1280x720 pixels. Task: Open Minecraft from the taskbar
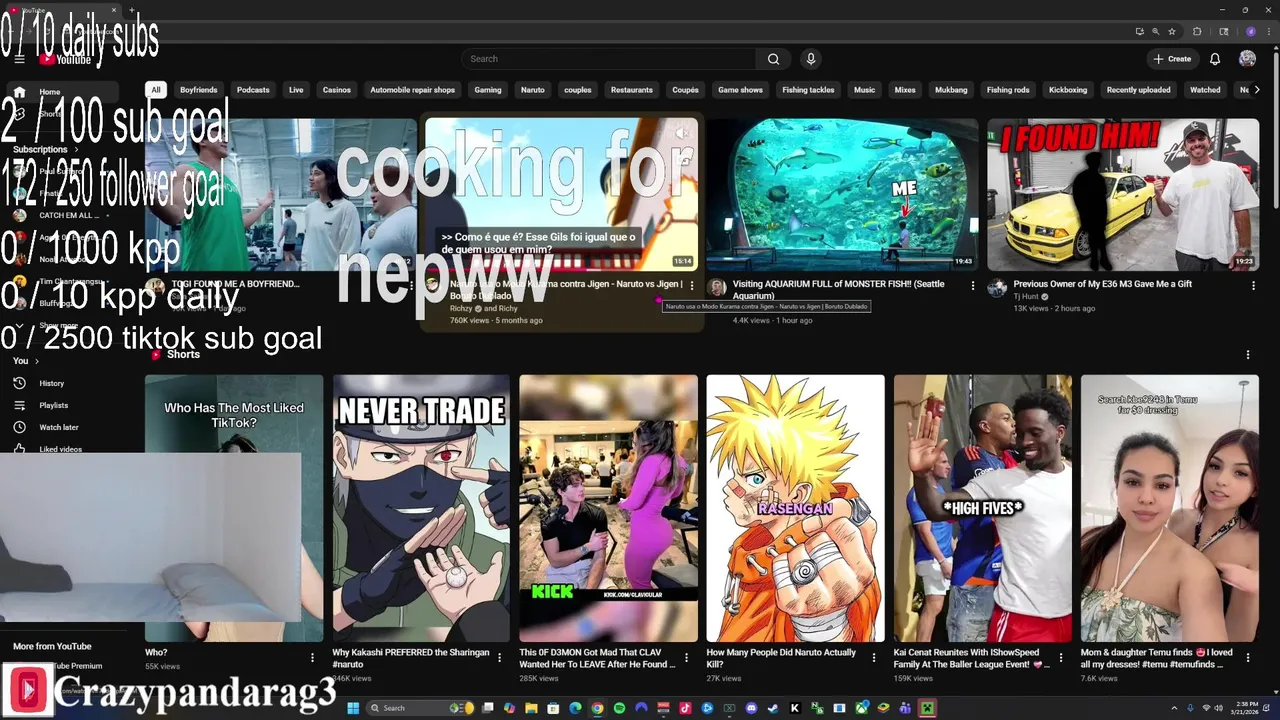(x=927, y=708)
